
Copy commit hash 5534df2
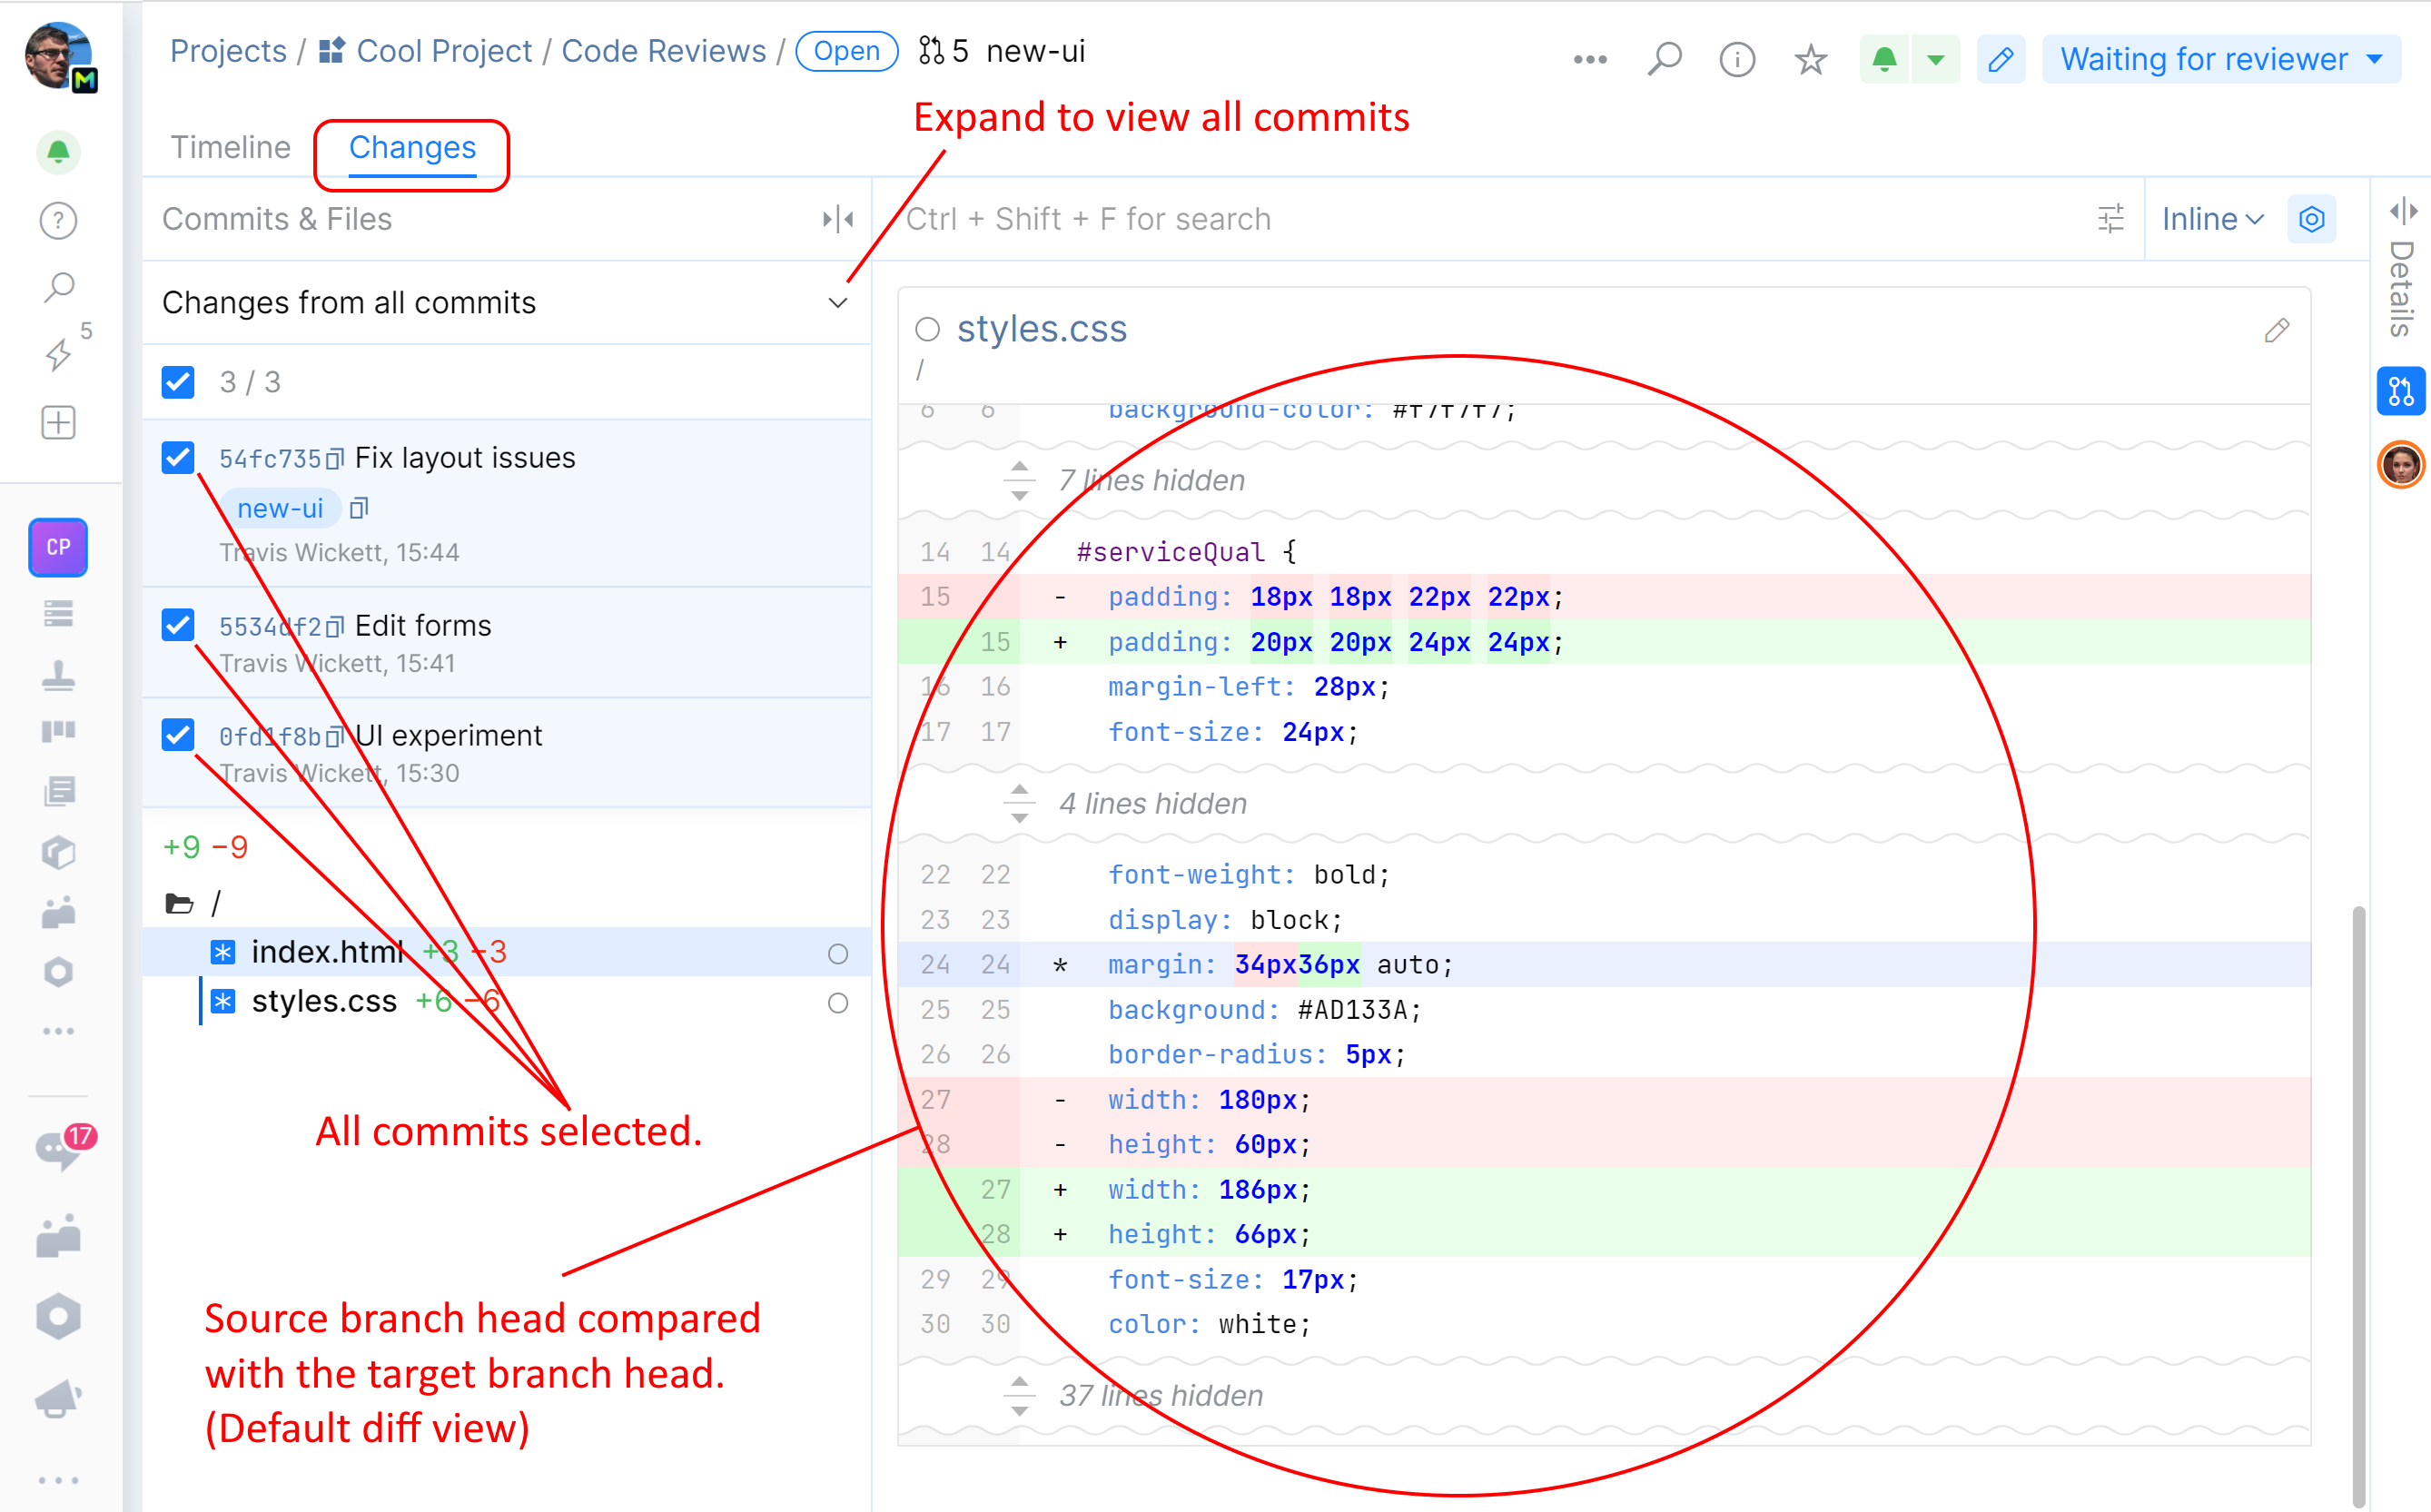click(x=335, y=627)
